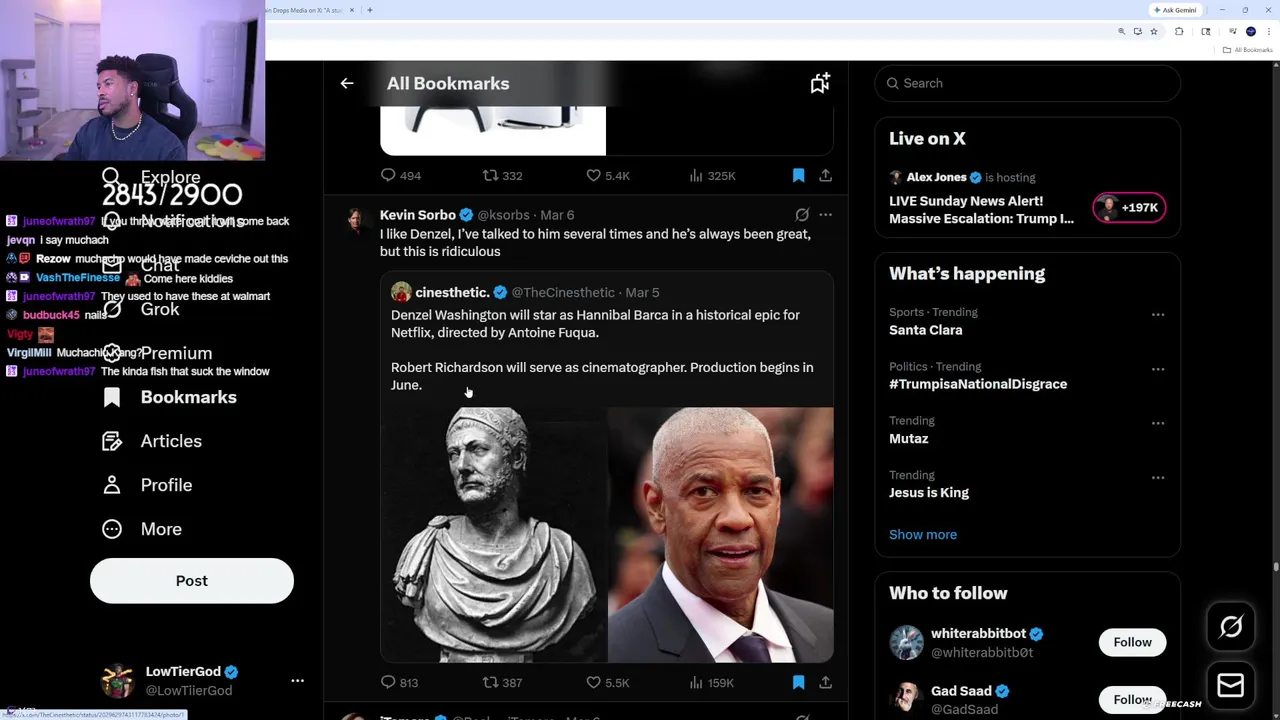1280x720 pixels.
Task: Open the Hannibal Barca bust image
Action: coord(494,534)
